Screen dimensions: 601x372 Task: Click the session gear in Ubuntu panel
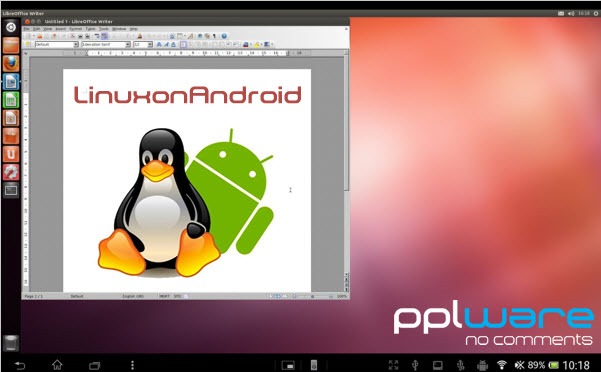pos(596,13)
